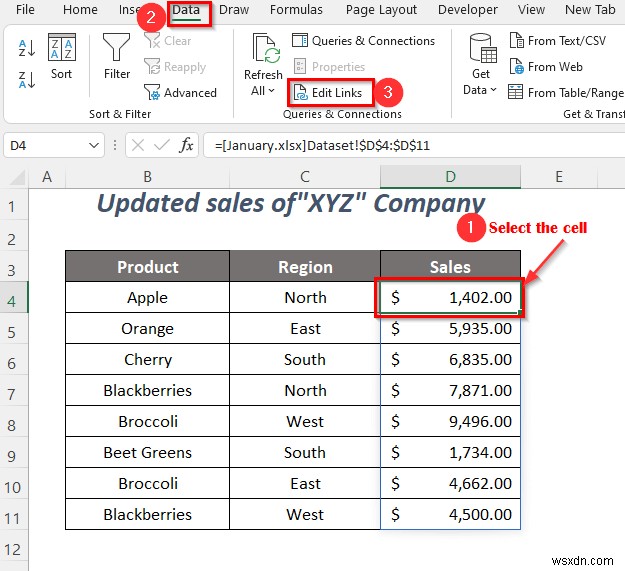Image resolution: width=625 pixels, height=571 pixels.
Task: Select column C header
Action: 305,177
